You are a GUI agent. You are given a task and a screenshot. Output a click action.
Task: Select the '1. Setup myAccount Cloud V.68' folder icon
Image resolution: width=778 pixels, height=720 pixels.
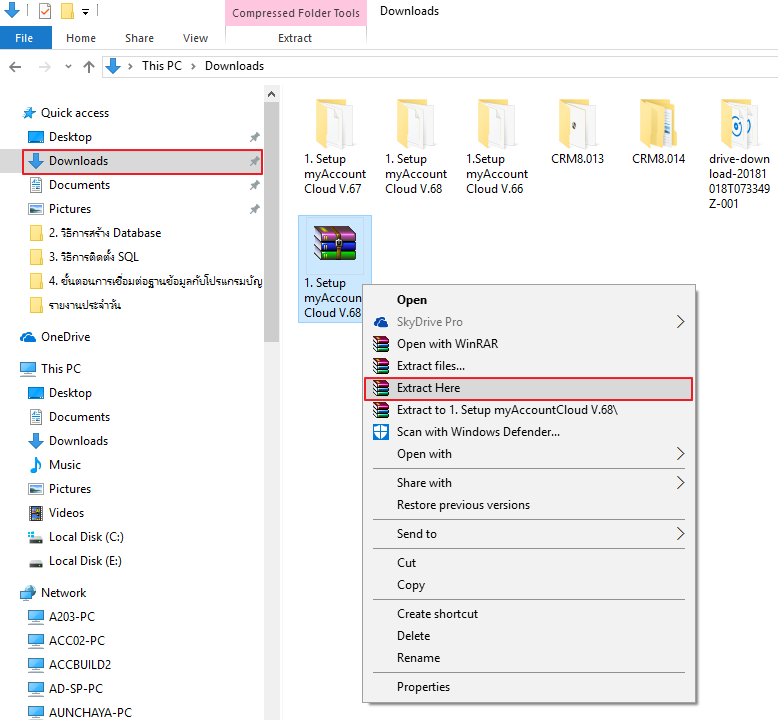click(416, 124)
